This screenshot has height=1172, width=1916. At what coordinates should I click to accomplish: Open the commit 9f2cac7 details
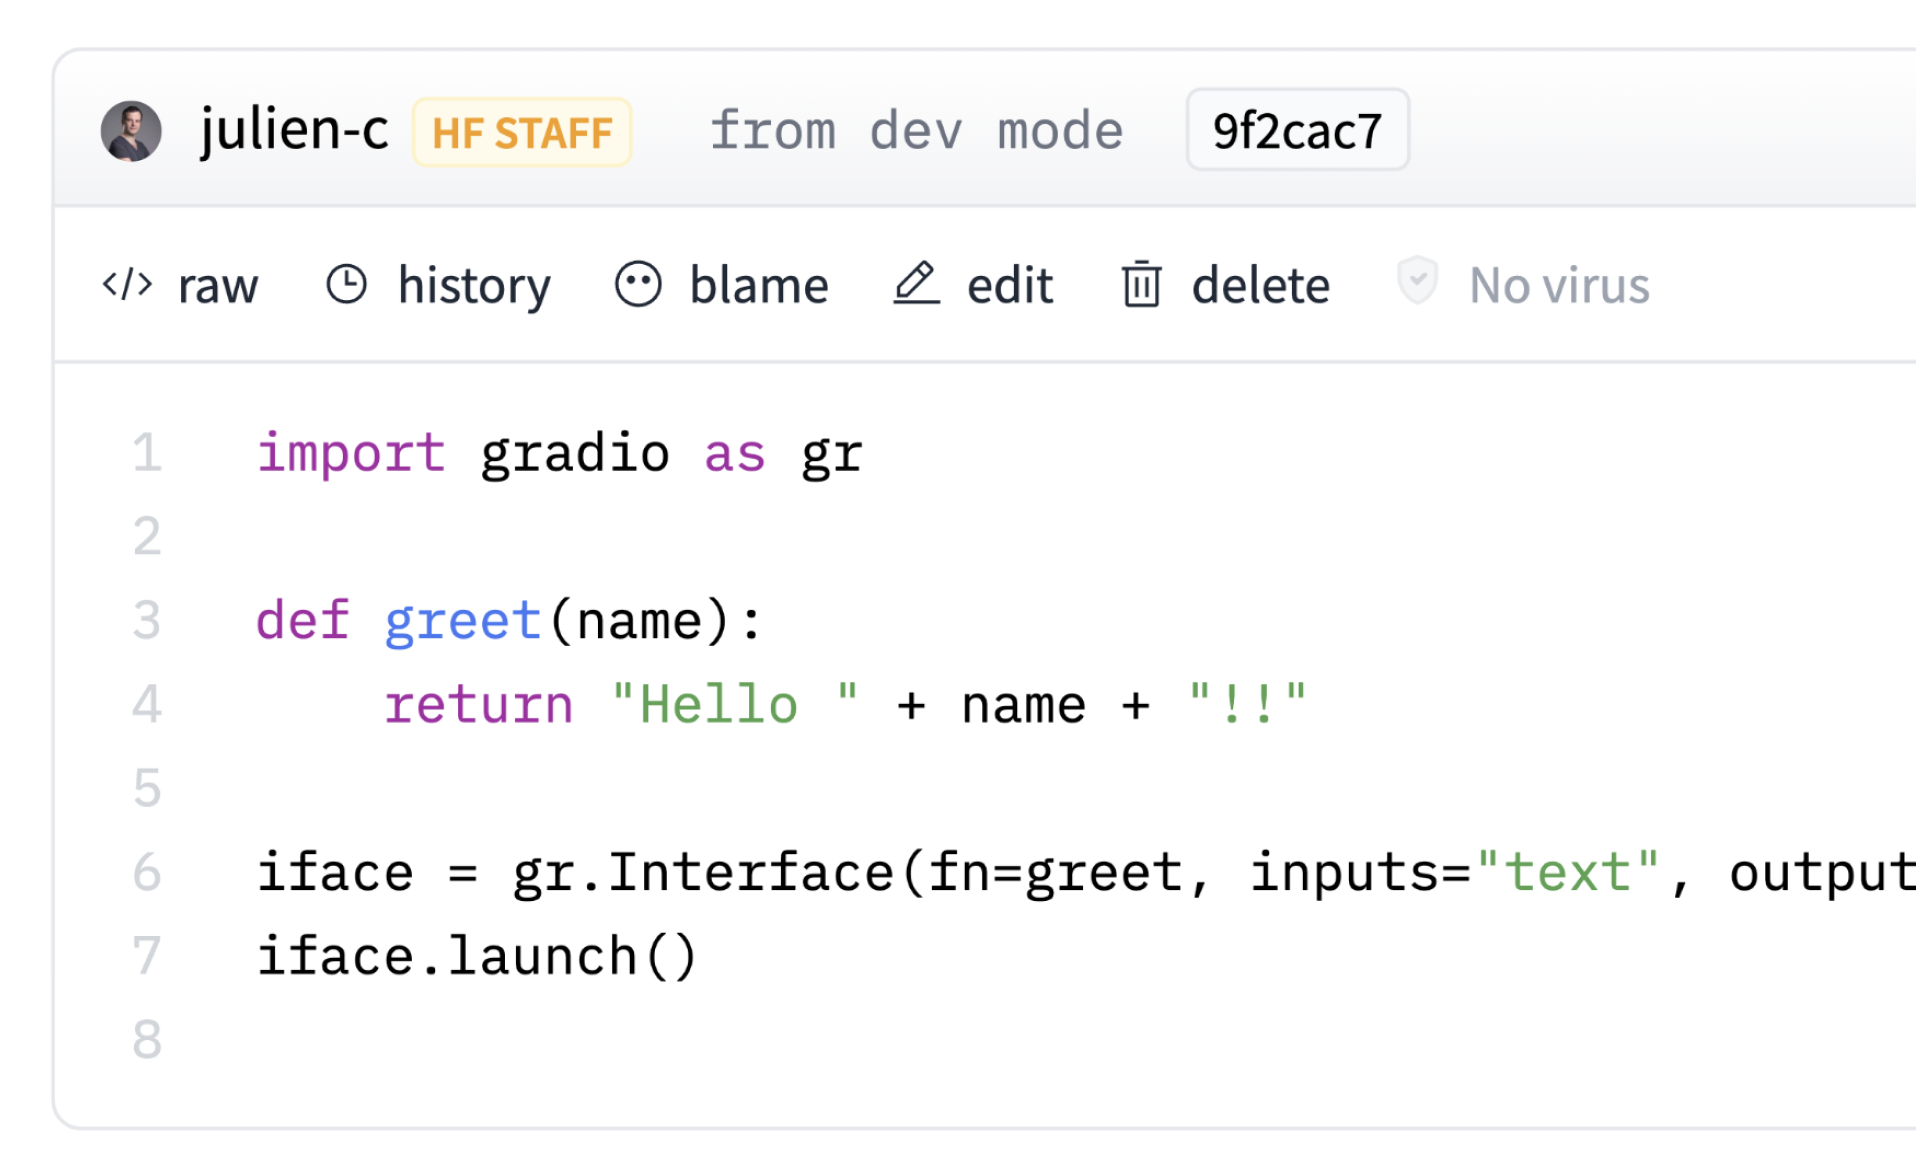(x=1296, y=129)
